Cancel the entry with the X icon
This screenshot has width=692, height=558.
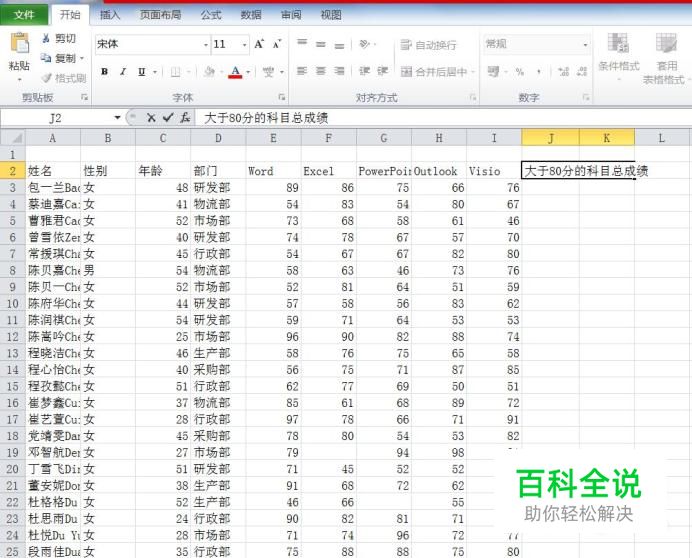(151, 118)
